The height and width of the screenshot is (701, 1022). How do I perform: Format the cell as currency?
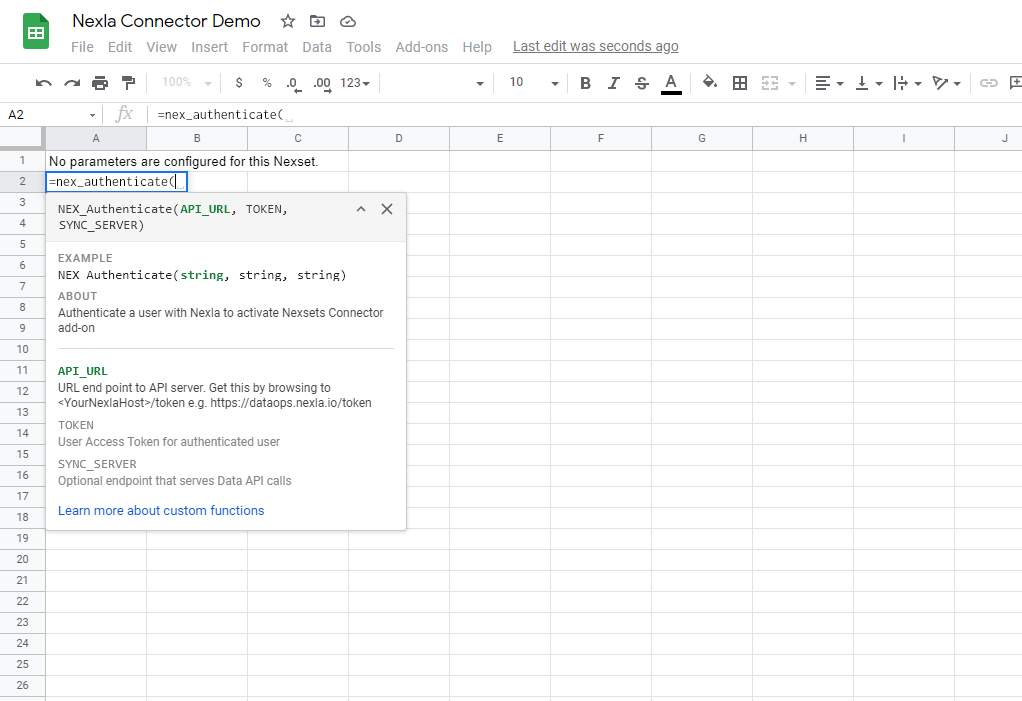coord(239,83)
